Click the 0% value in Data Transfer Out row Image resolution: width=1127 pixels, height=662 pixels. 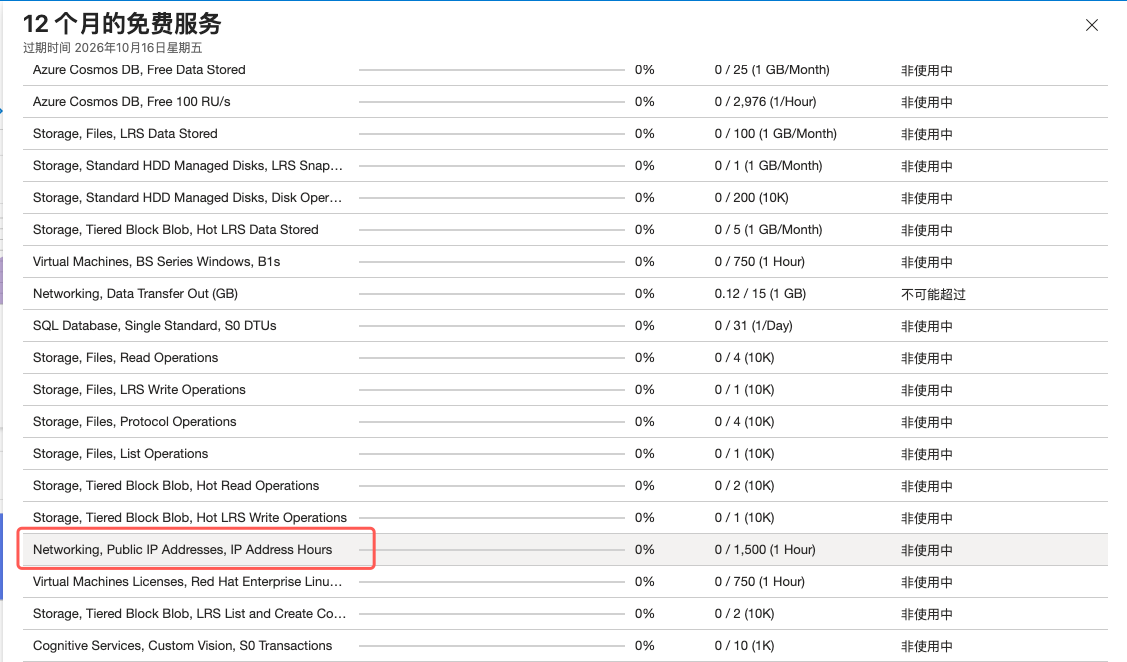point(644,294)
